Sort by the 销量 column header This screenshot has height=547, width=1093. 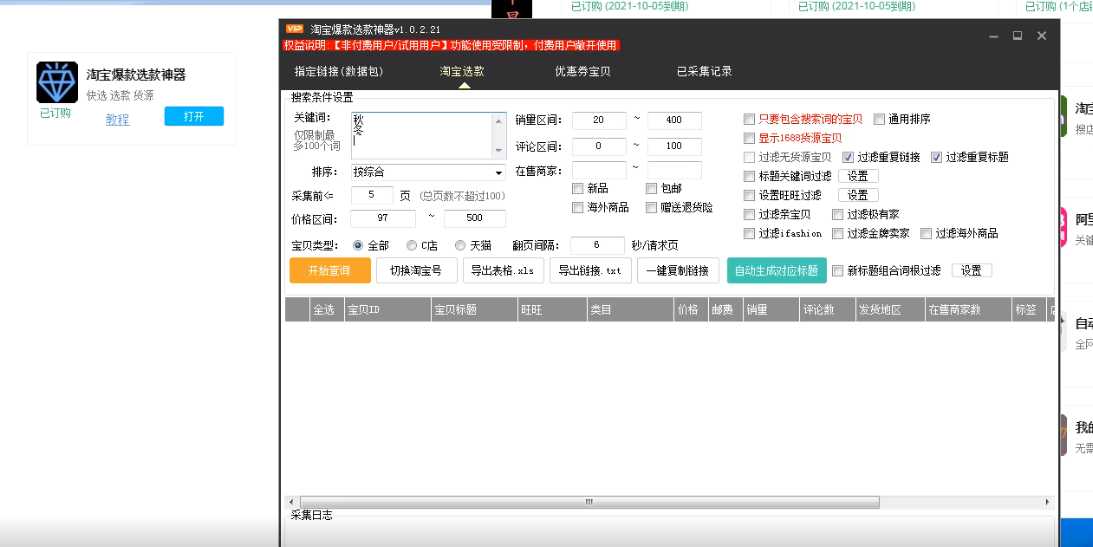click(770, 309)
